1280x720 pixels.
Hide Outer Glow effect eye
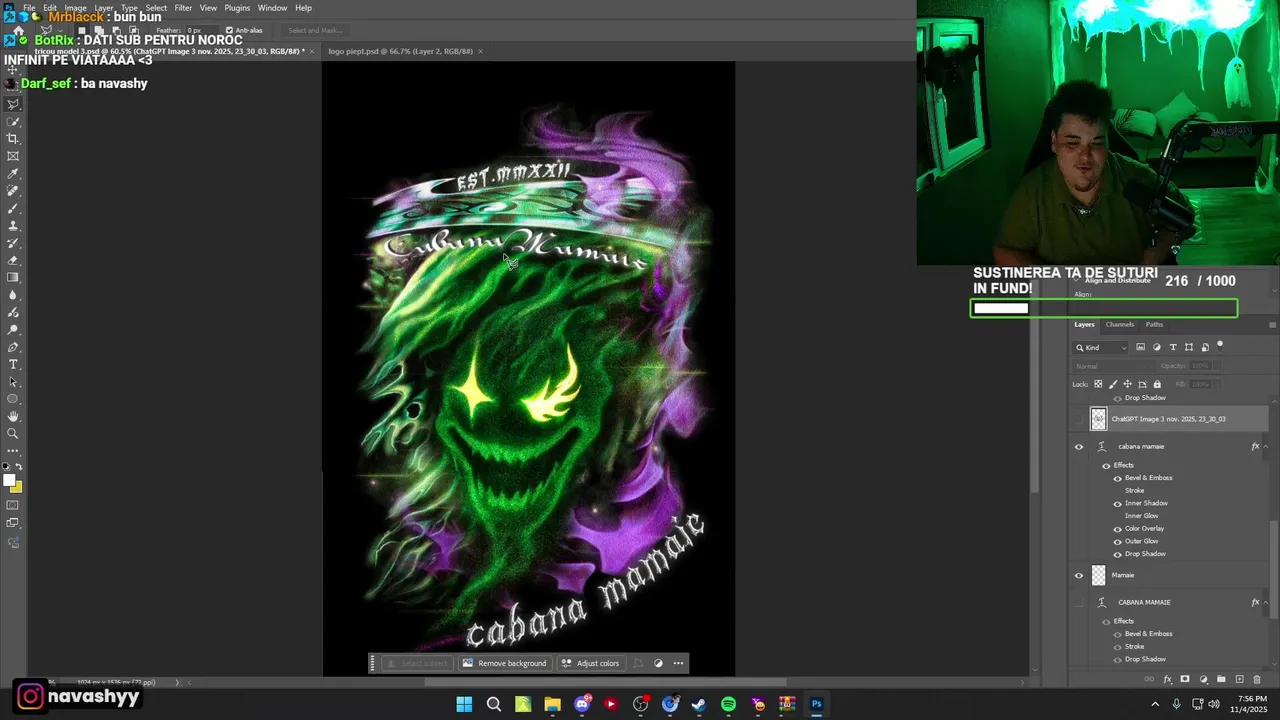click(x=1118, y=541)
